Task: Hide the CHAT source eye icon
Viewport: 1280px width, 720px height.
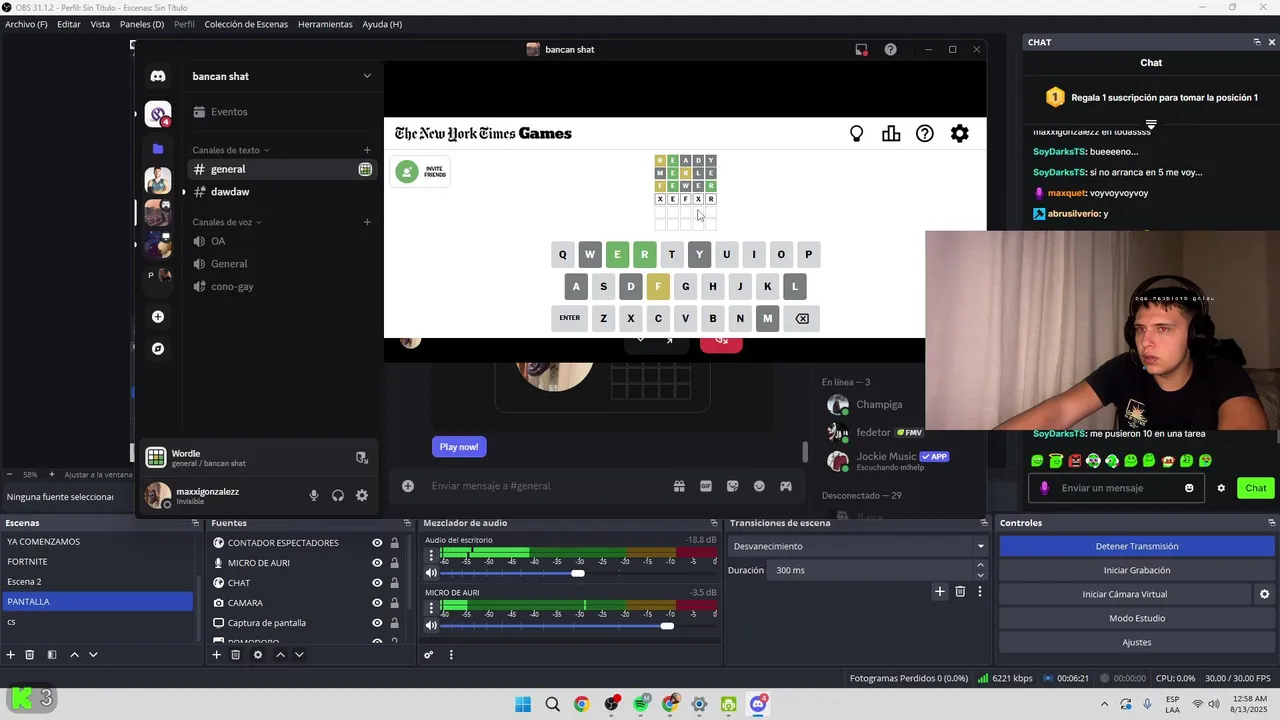Action: pyautogui.click(x=377, y=583)
